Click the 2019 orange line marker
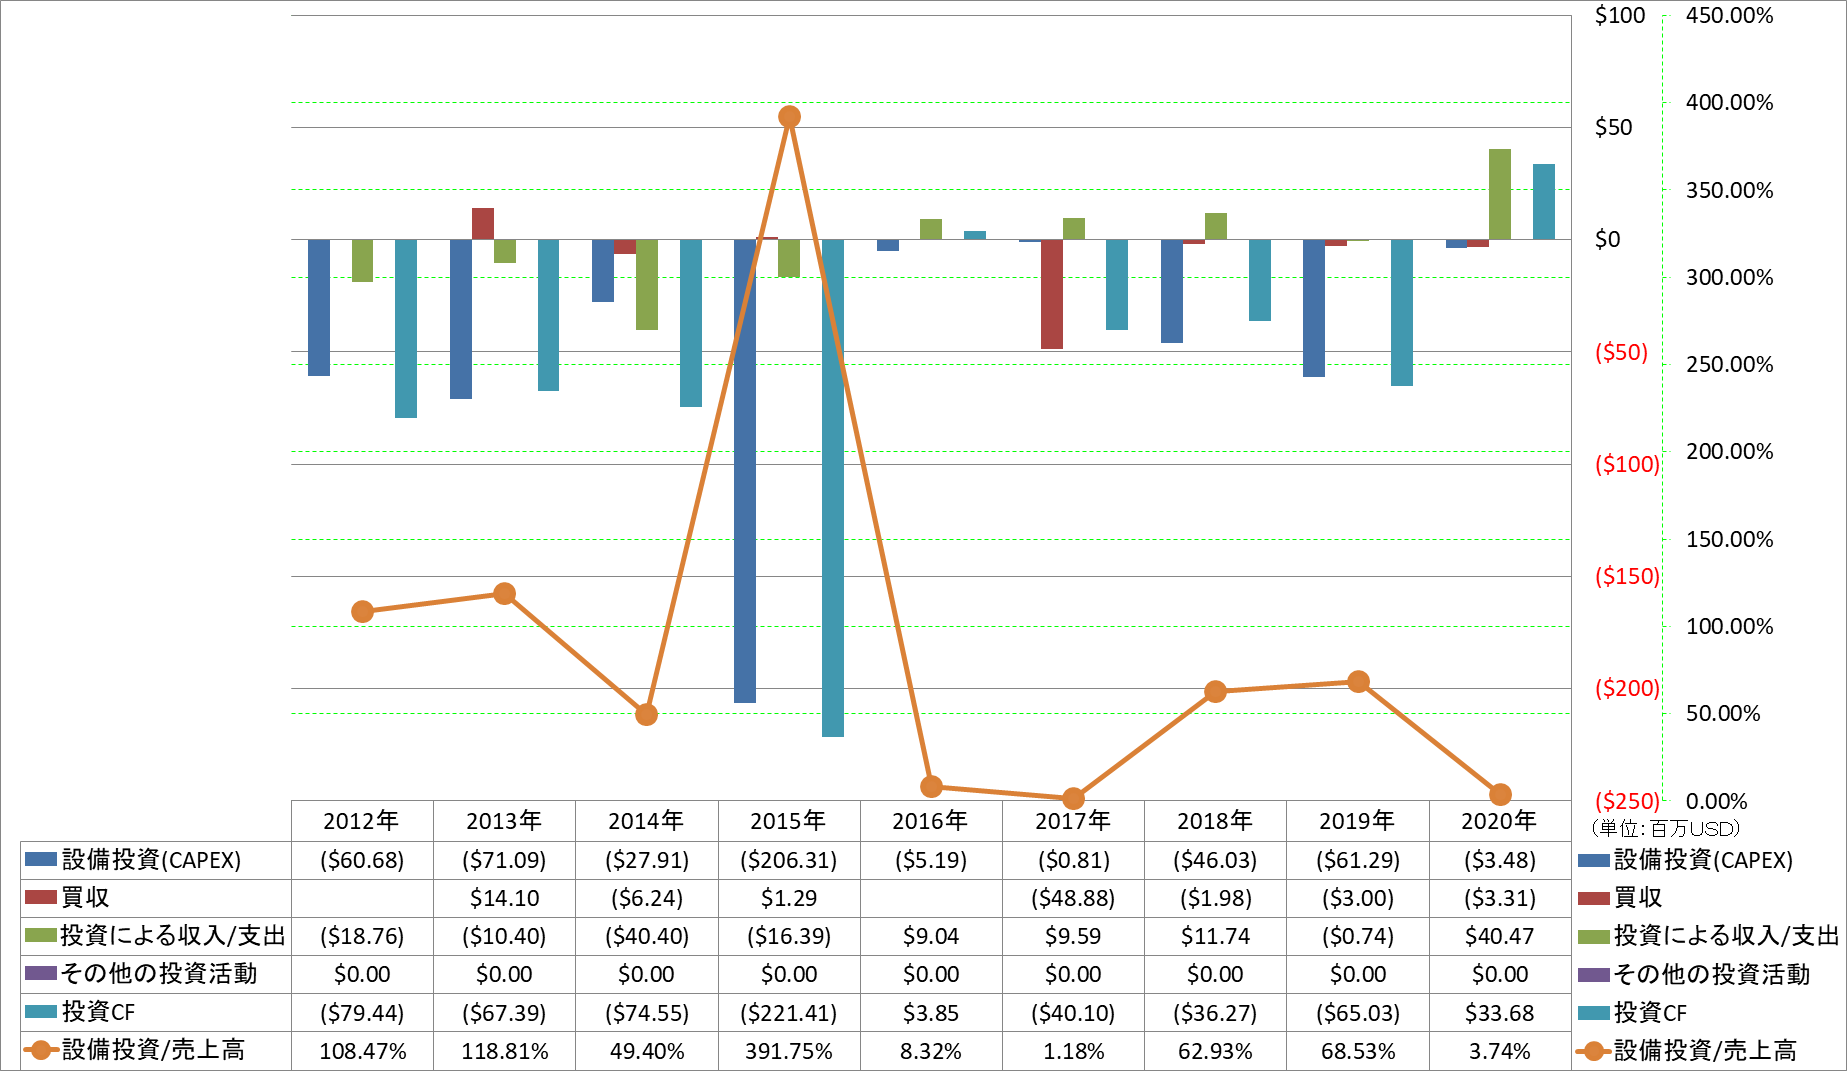1847x1071 pixels. [x=1358, y=682]
